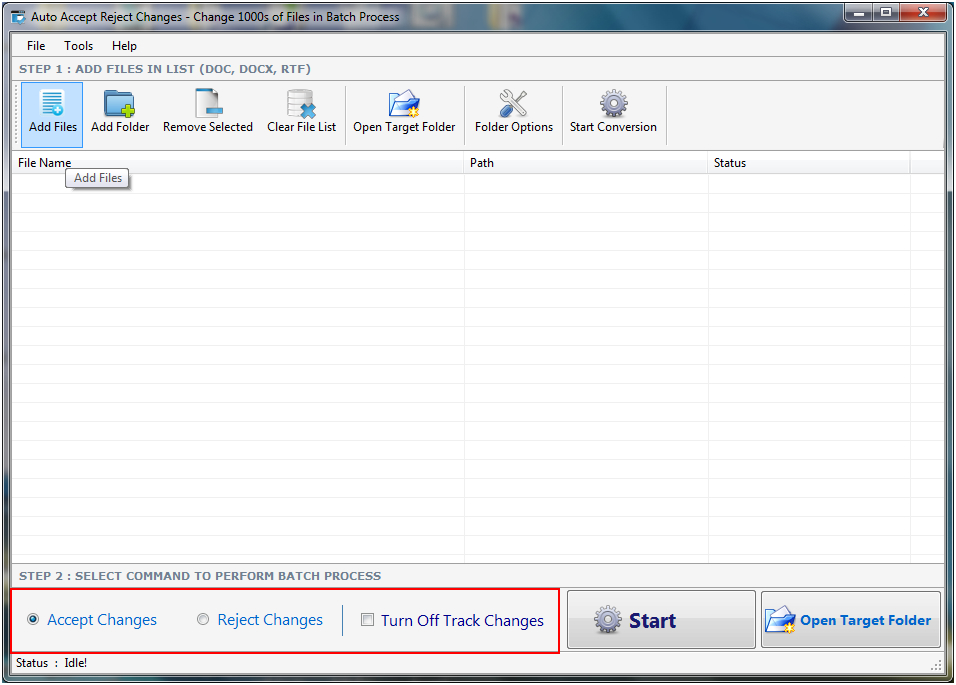Click the Start Conversion gear icon
The height and width of the screenshot is (685, 956).
tap(613, 104)
